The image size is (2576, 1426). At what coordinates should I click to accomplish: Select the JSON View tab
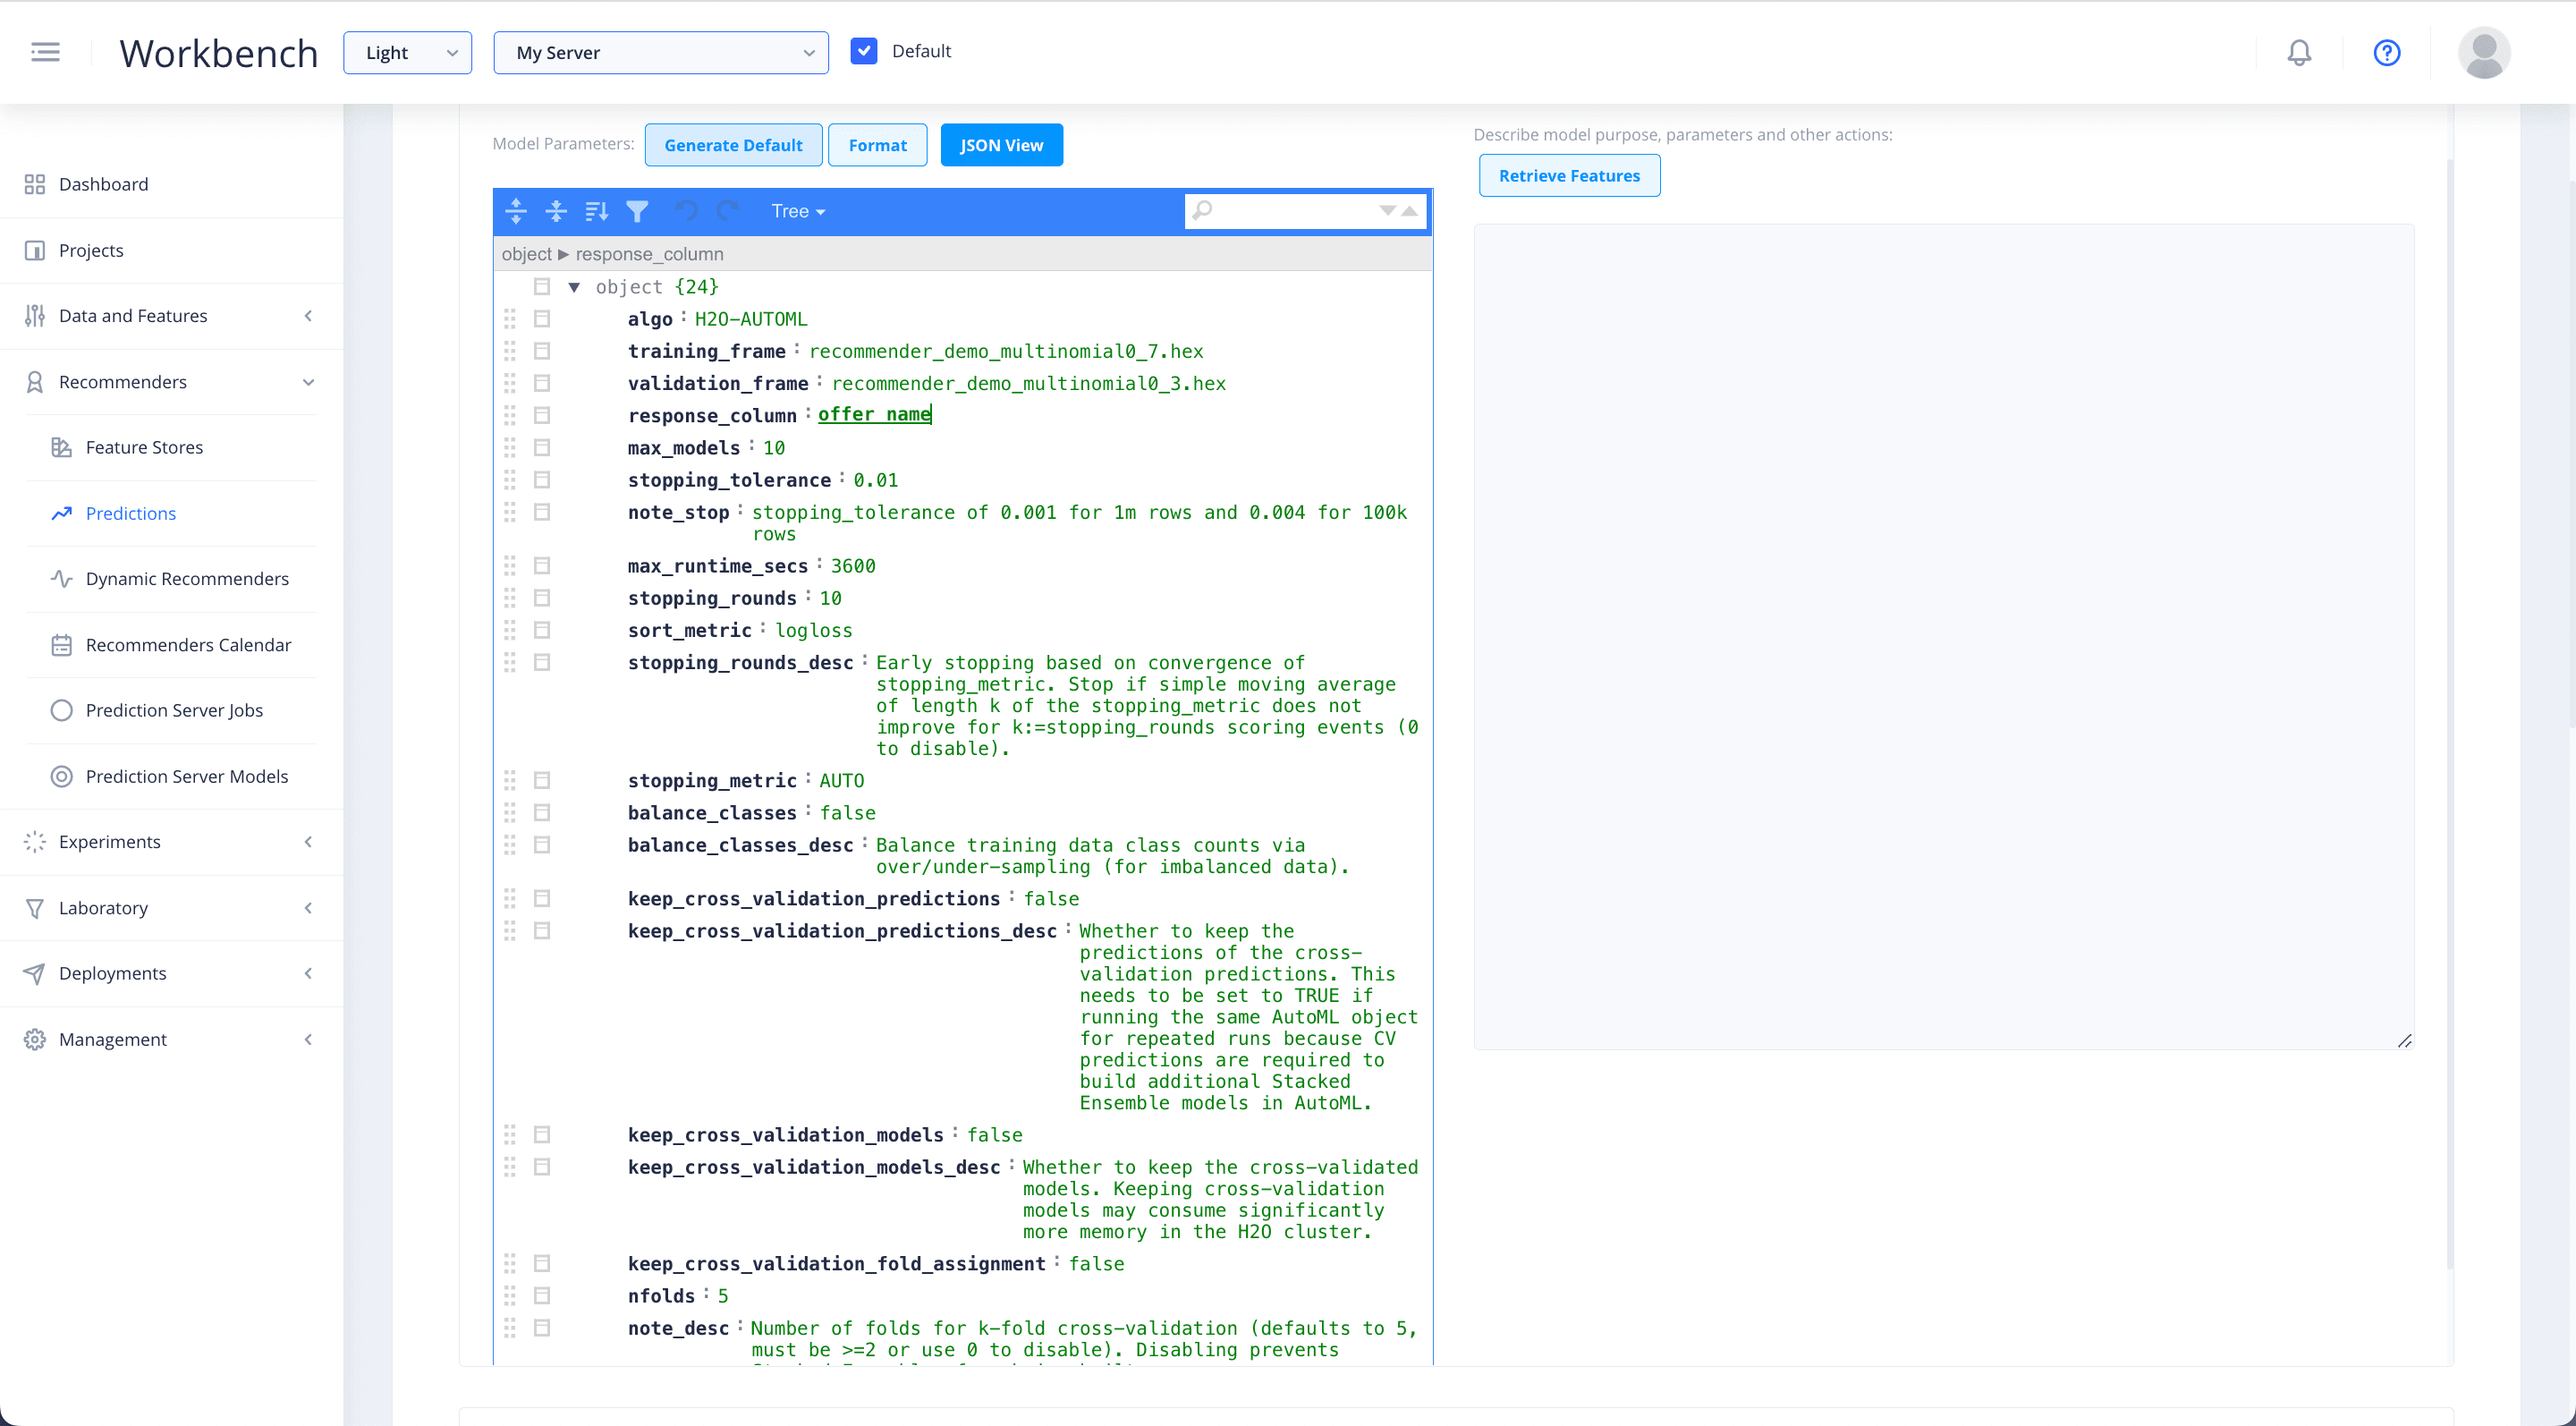[x=1000, y=146]
